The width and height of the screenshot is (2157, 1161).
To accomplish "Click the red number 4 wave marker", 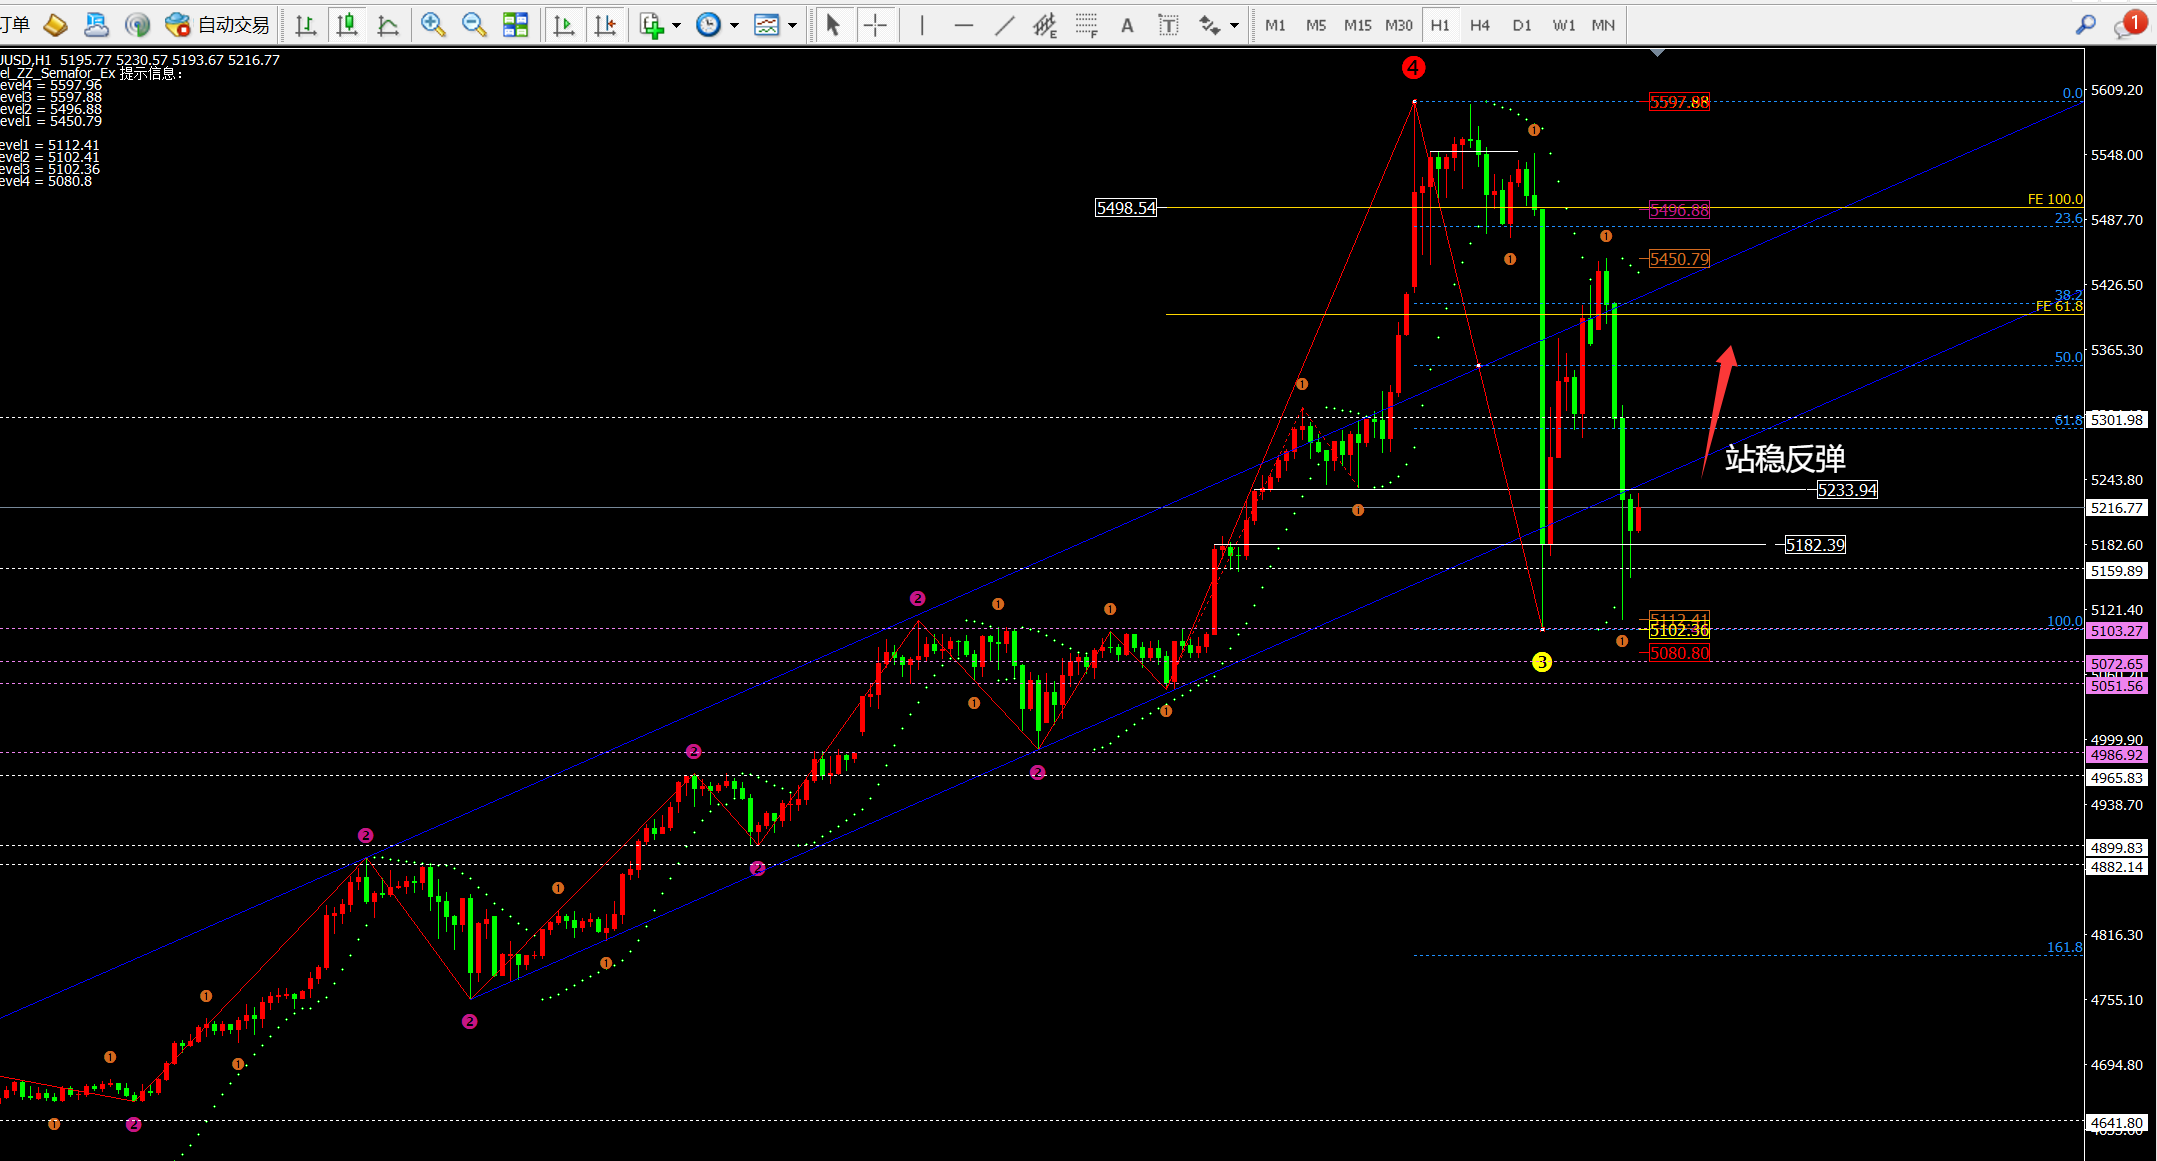I will click(x=1413, y=68).
